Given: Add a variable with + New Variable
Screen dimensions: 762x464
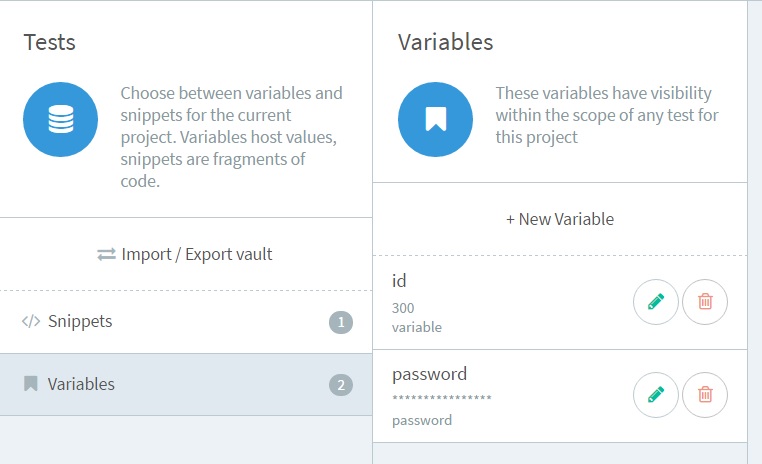Looking at the screenshot, I should pyautogui.click(x=560, y=219).
